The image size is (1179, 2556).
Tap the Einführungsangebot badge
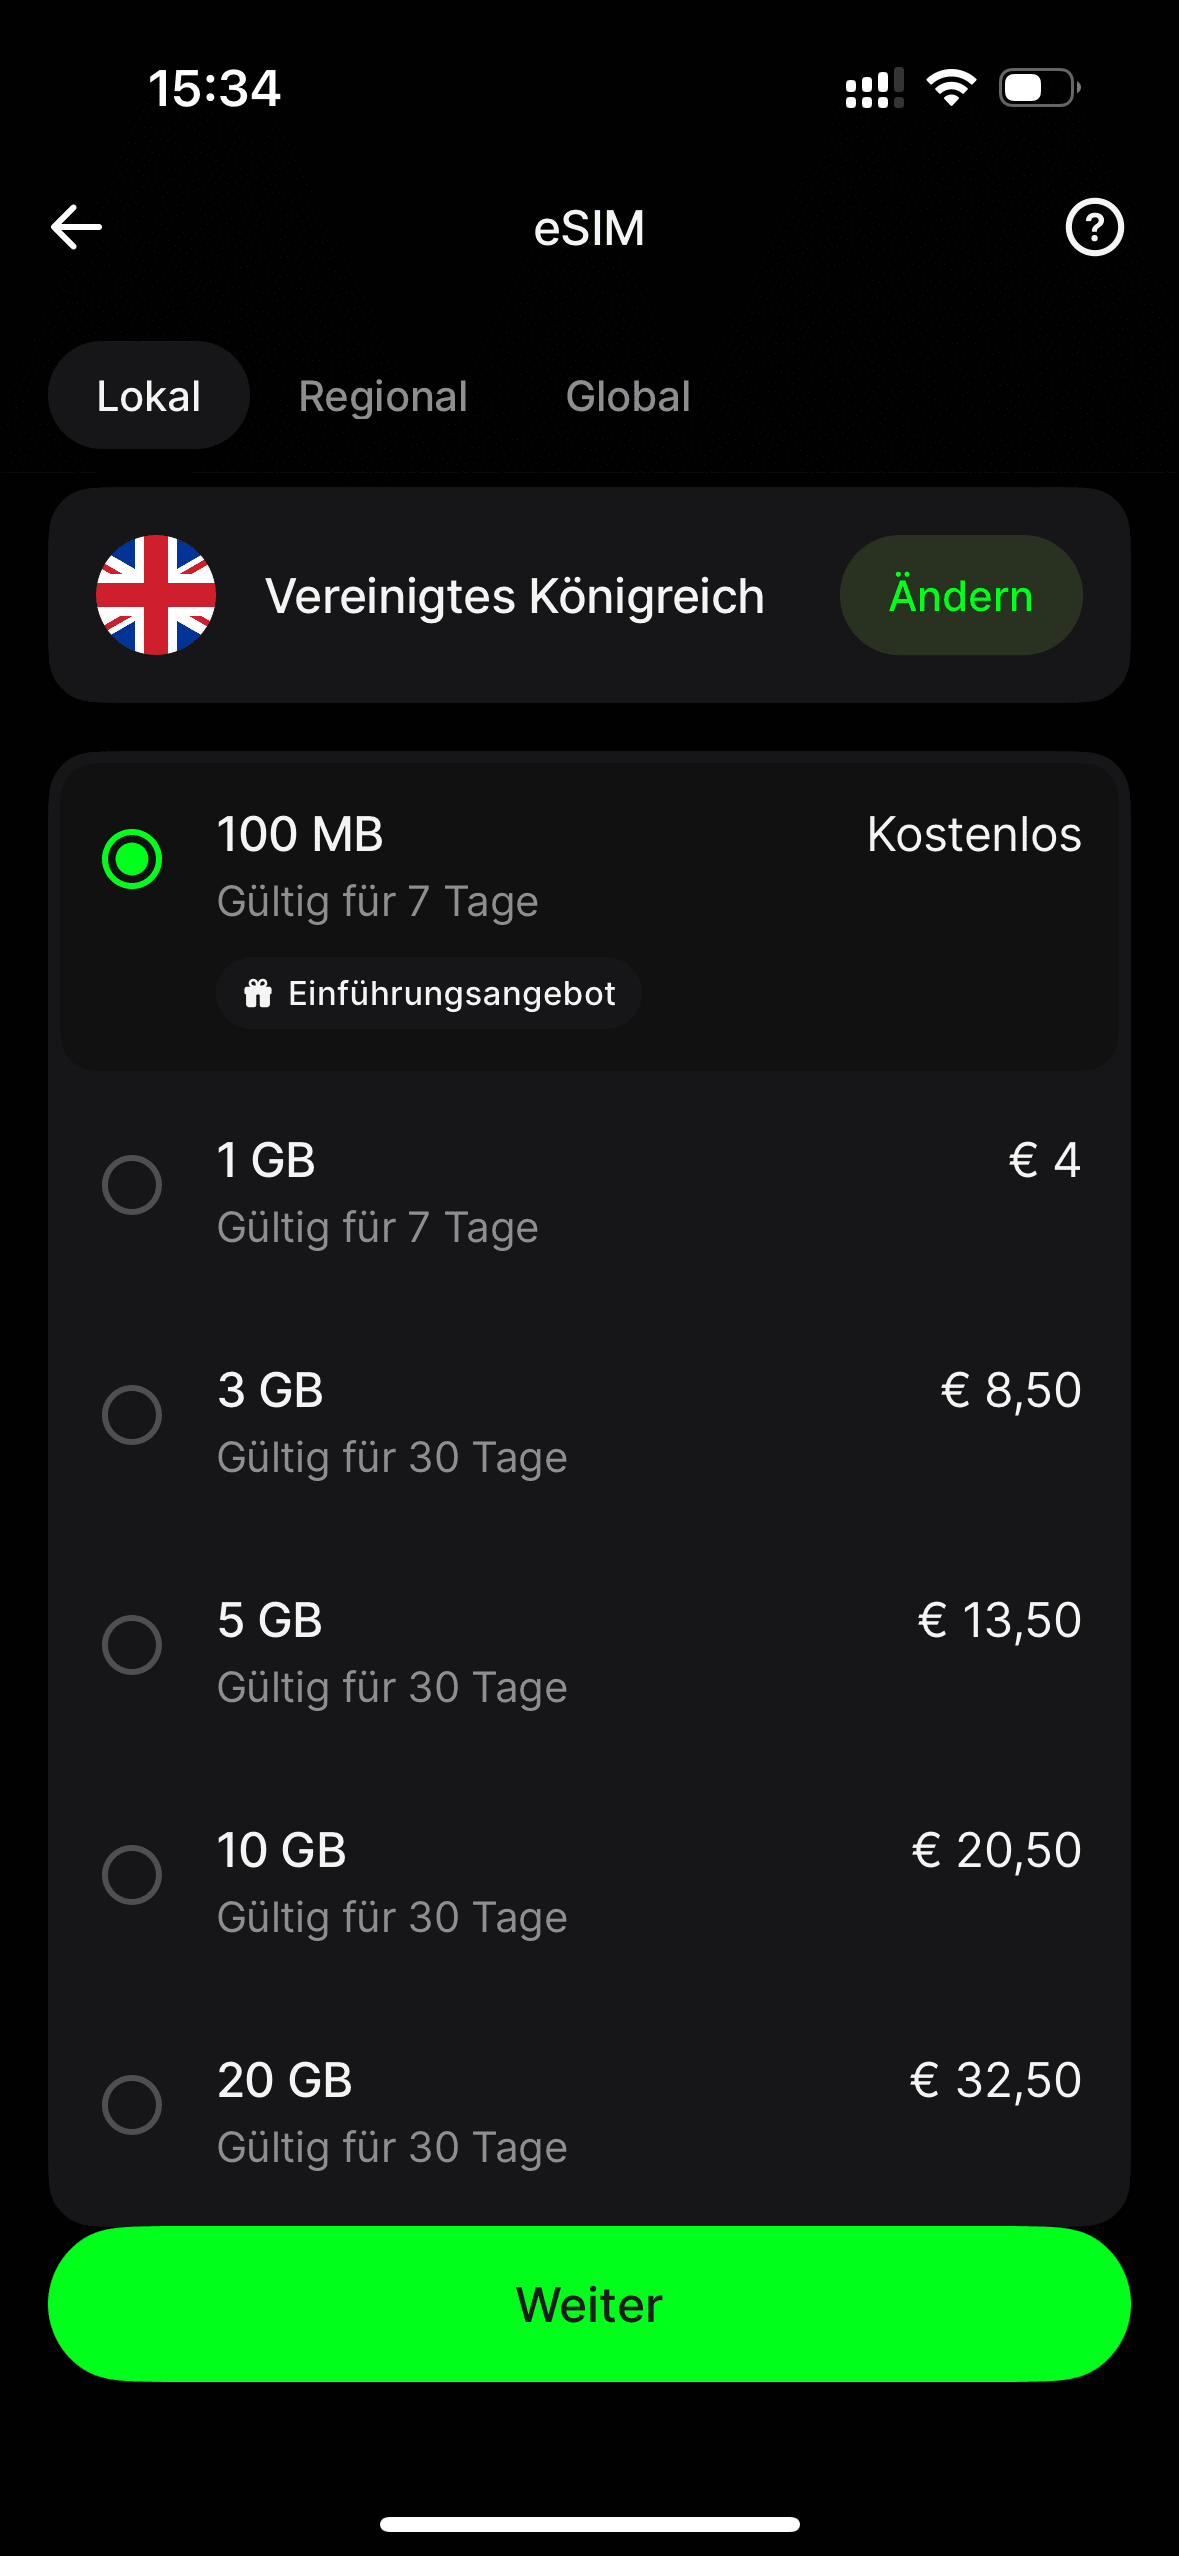(x=429, y=993)
